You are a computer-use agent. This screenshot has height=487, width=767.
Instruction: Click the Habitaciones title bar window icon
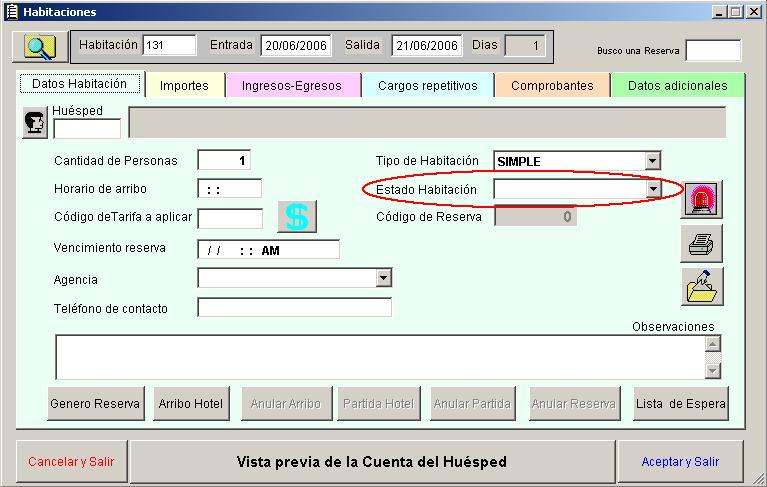pyautogui.click(x=12, y=11)
